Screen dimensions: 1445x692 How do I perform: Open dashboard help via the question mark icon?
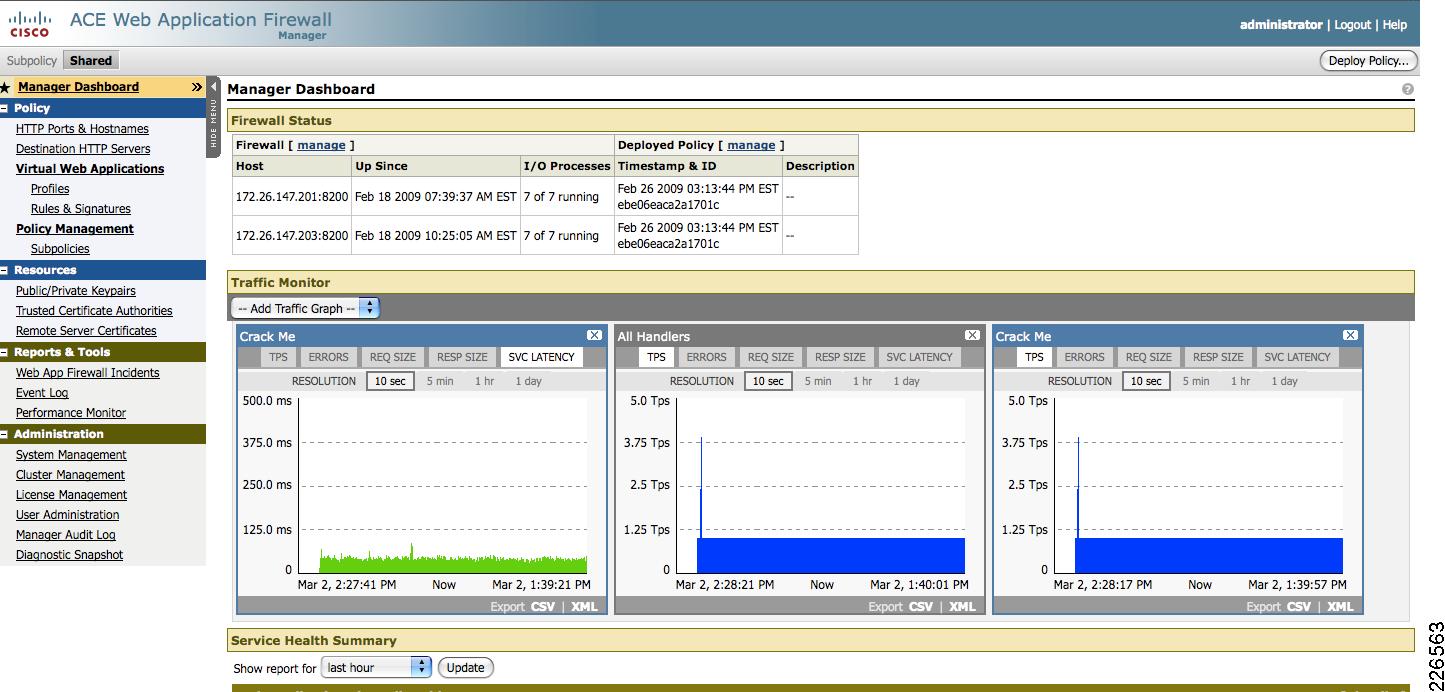(x=1406, y=88)
